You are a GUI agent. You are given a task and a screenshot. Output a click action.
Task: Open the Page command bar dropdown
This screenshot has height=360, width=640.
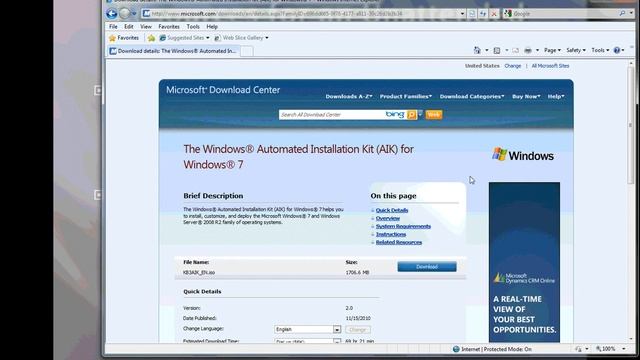click(x=552, y=50)
